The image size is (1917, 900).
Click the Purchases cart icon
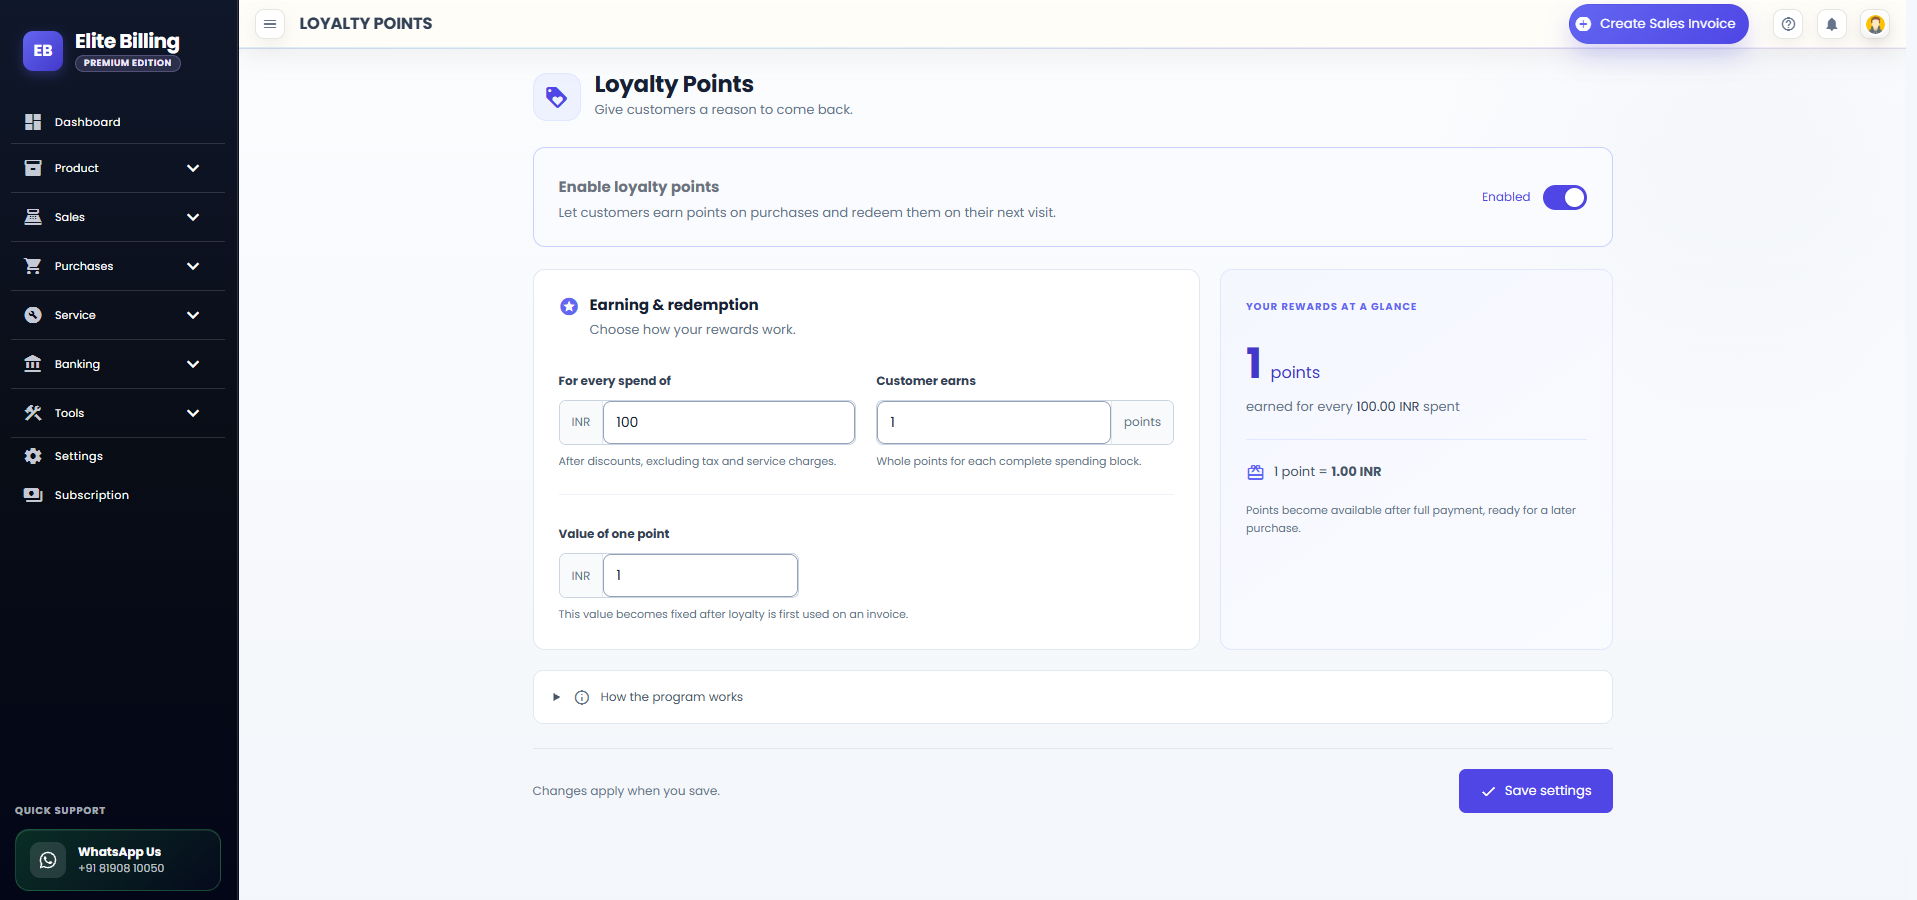(33, 266)
